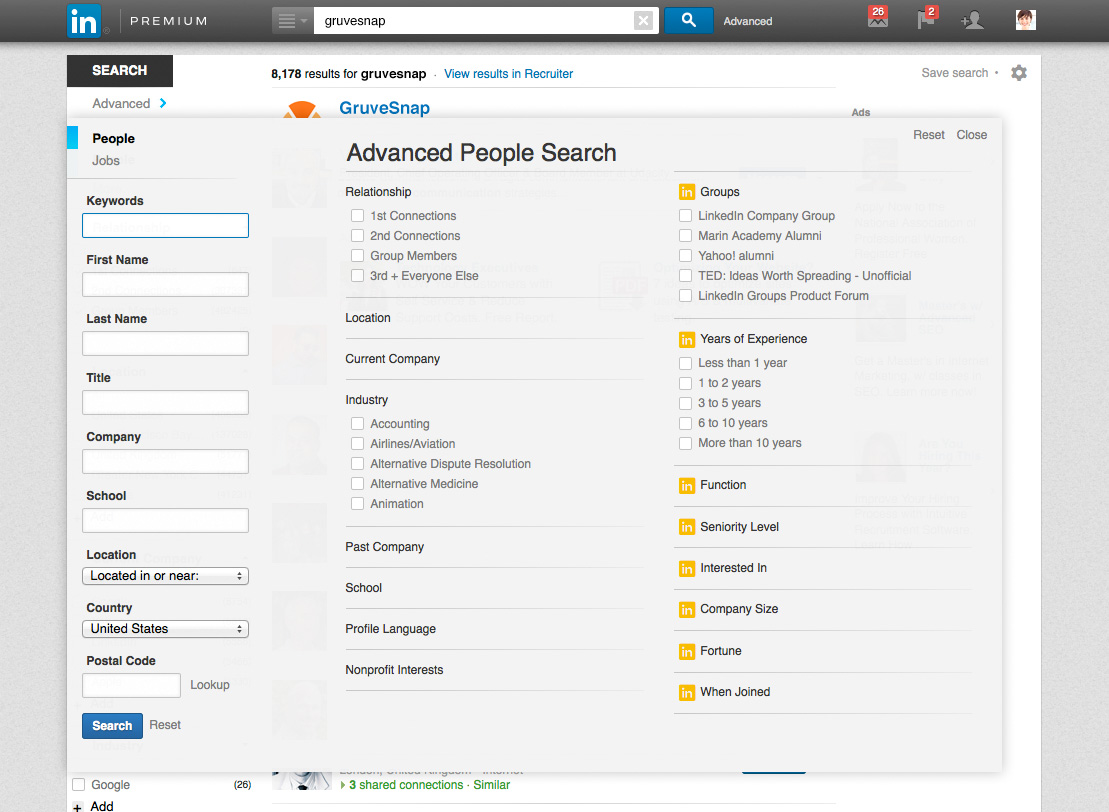Tick the Airlines/Aviation checkbox
Viewport: 1109px width, 812px height.
click(357, 443)
